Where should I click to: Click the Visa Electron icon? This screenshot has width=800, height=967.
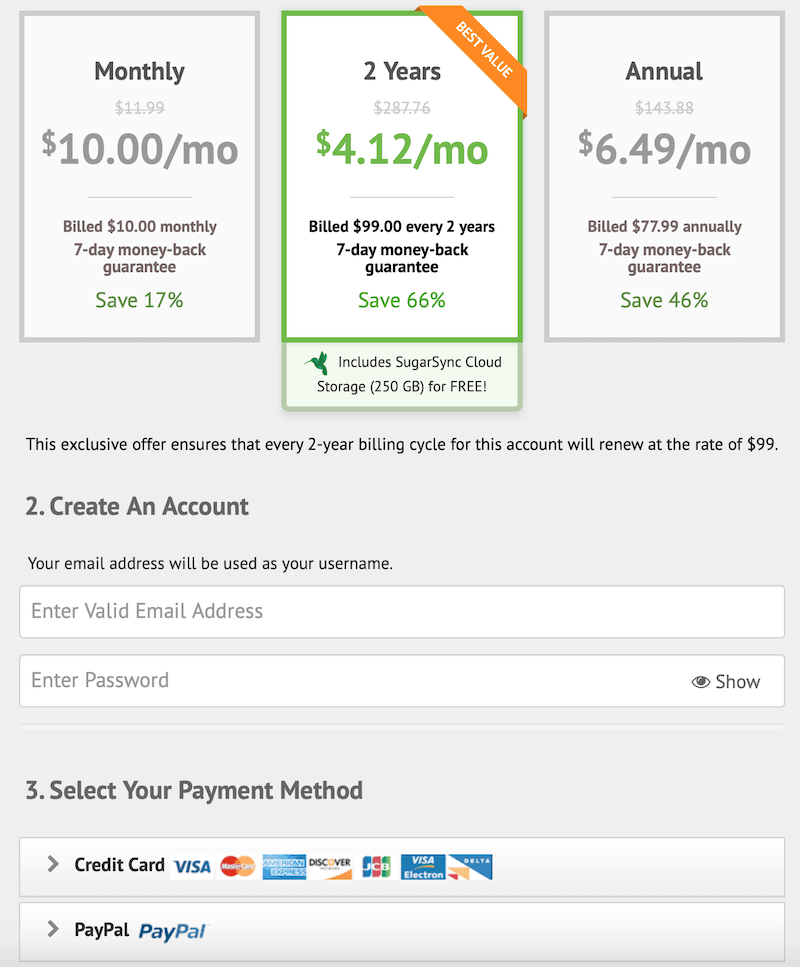(x=424, y=865)
